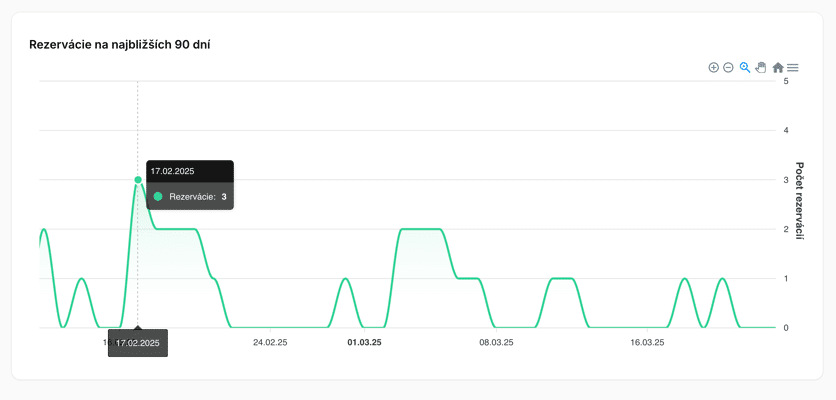Click the green marker in Rezervácie tooltip
This screenshot has width=836, height=400.
point(158,197)
